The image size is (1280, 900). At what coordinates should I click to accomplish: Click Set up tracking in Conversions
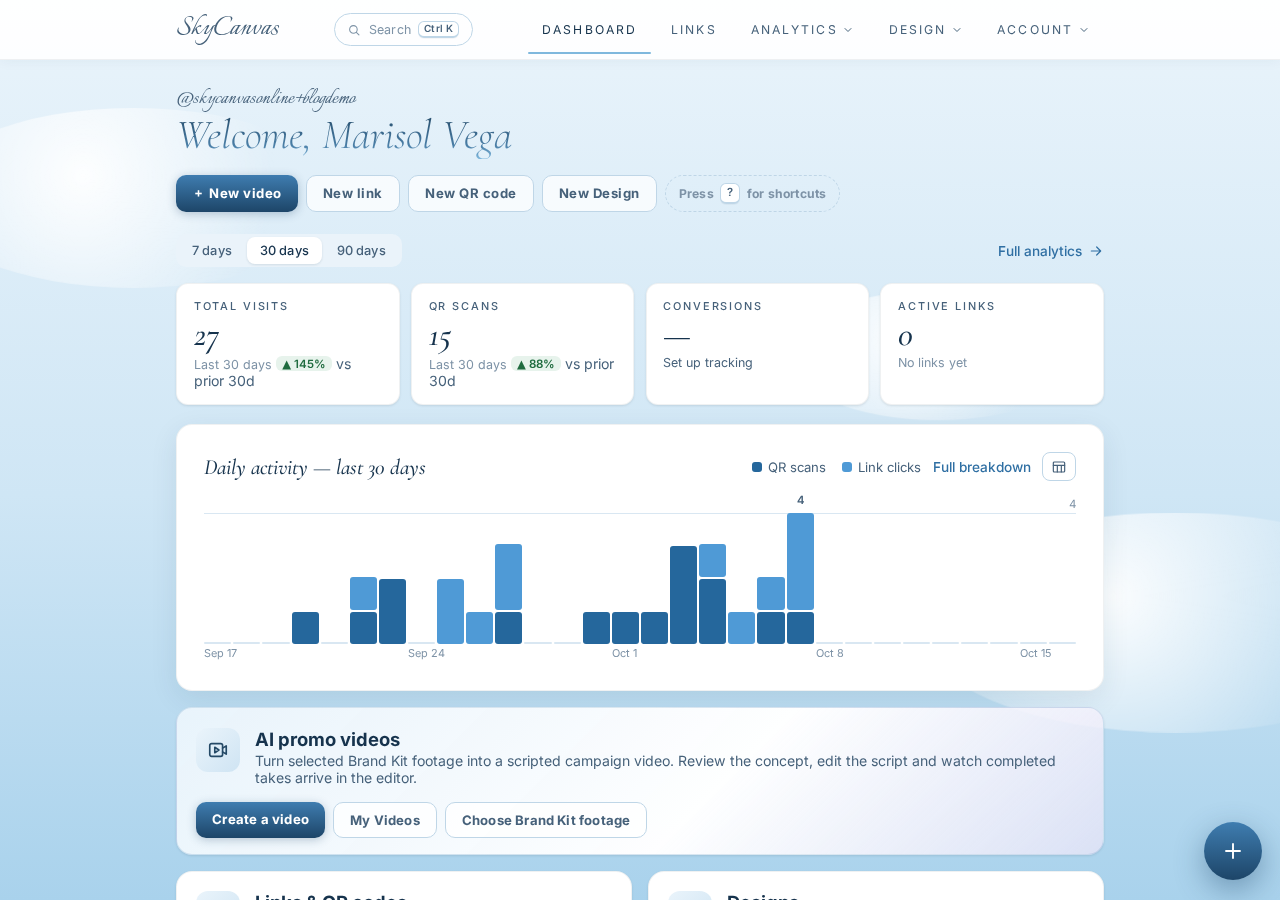[x=708, y=362]
